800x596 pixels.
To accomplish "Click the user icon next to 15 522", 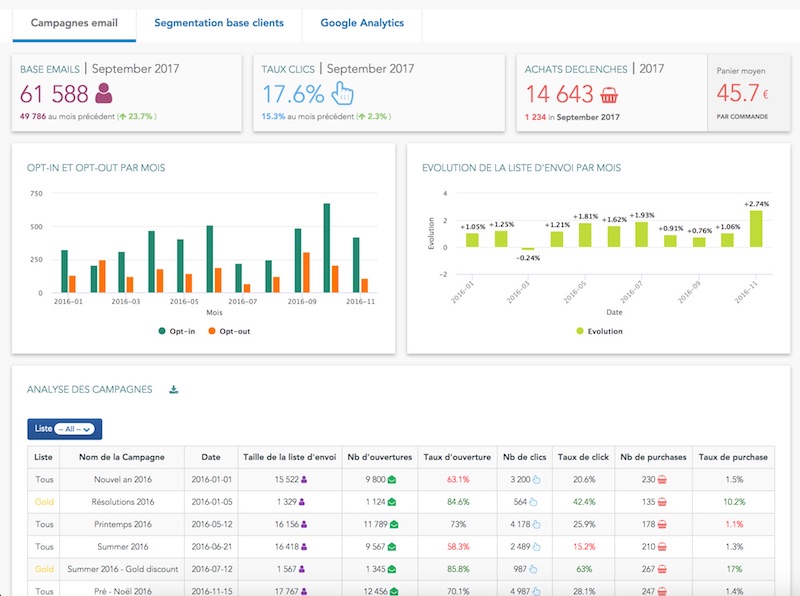I will (304, 480).
